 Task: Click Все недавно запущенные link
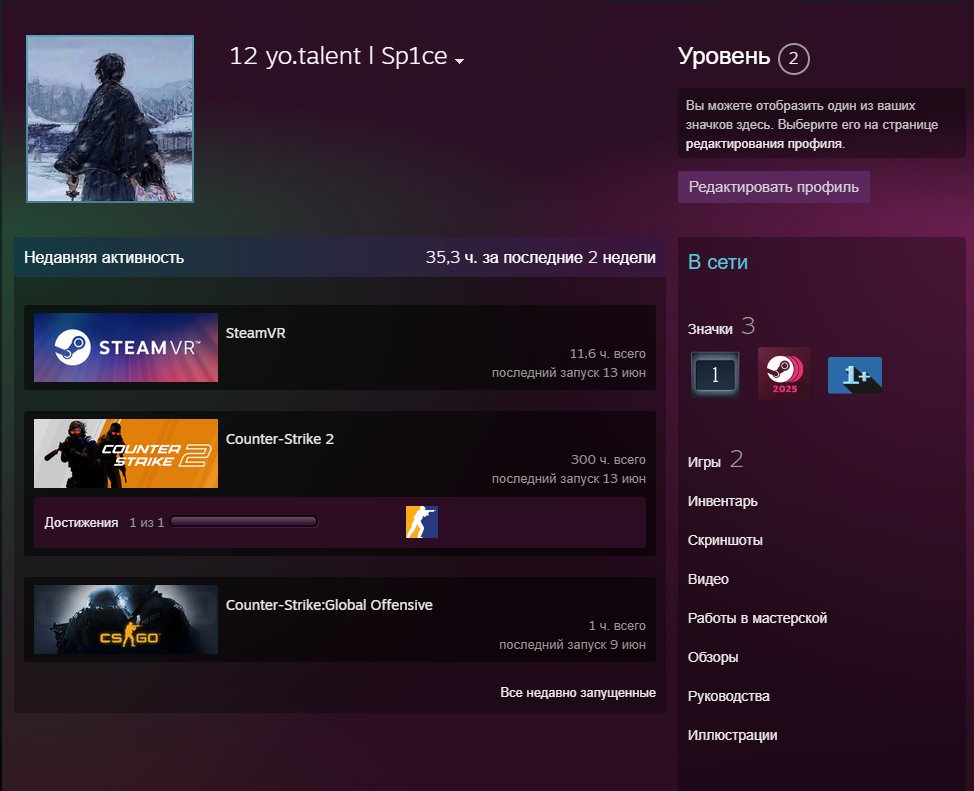578,692
